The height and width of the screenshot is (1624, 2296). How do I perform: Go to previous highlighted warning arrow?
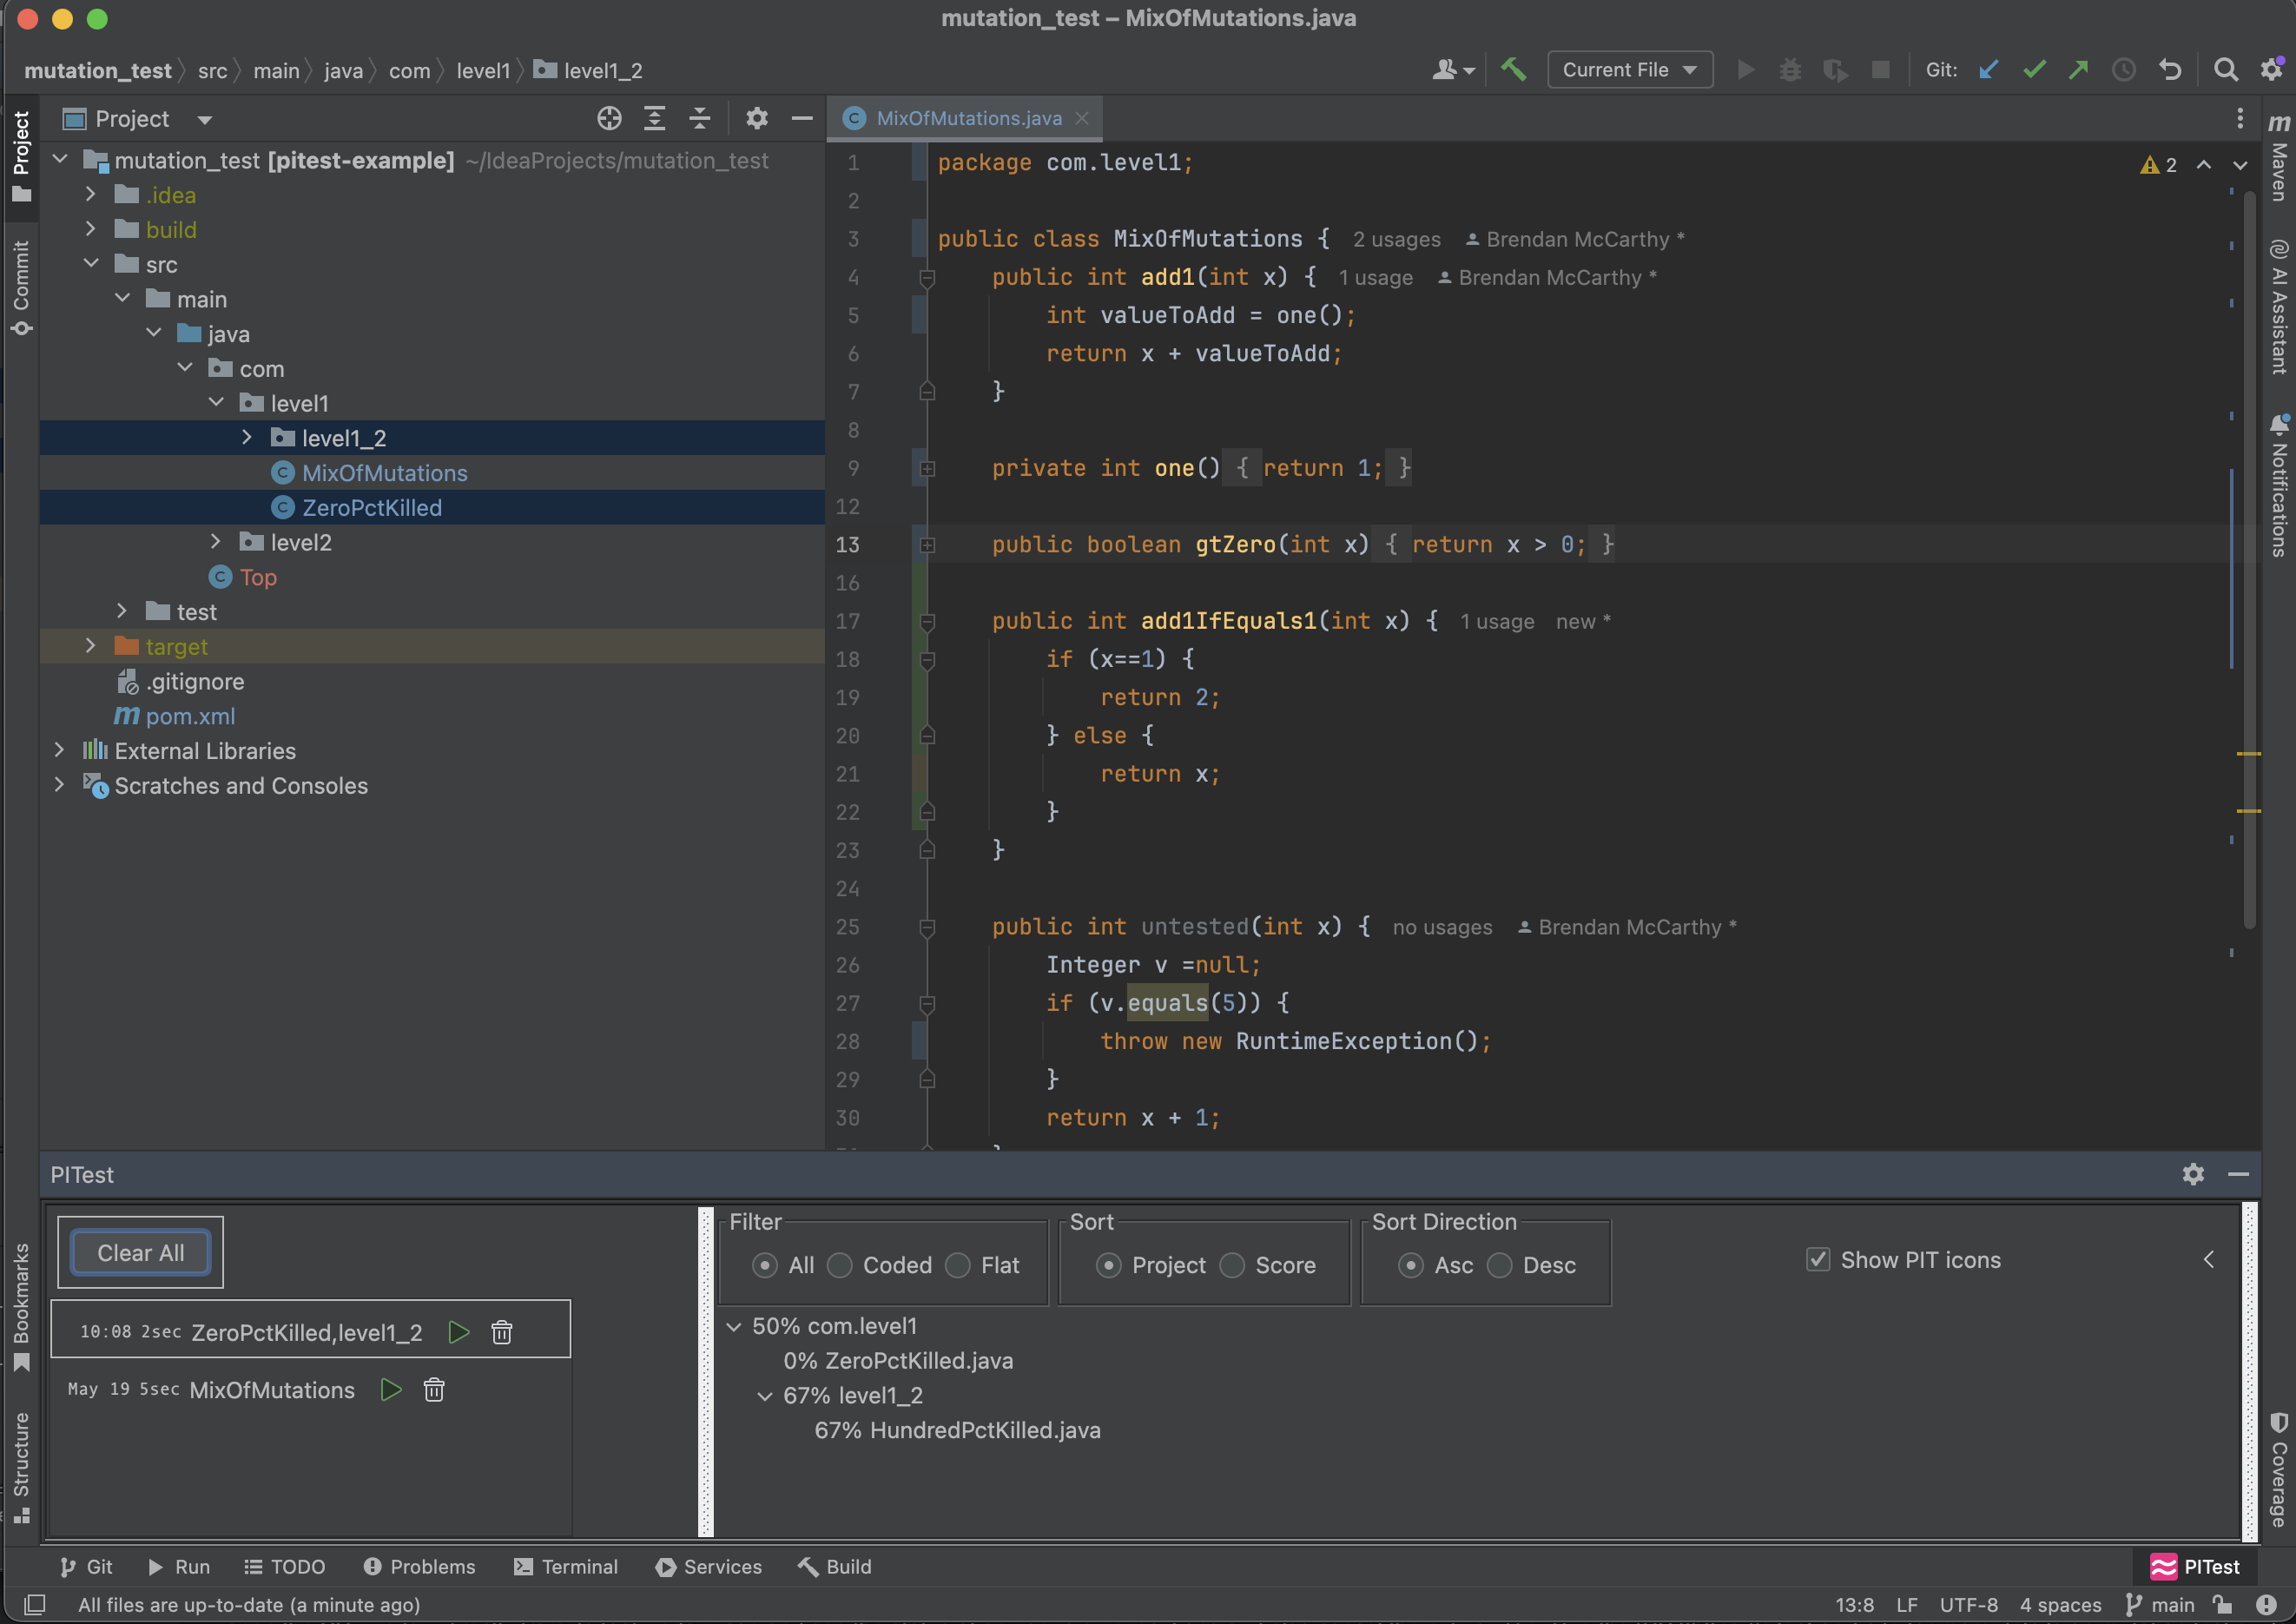pos(2204,165)
